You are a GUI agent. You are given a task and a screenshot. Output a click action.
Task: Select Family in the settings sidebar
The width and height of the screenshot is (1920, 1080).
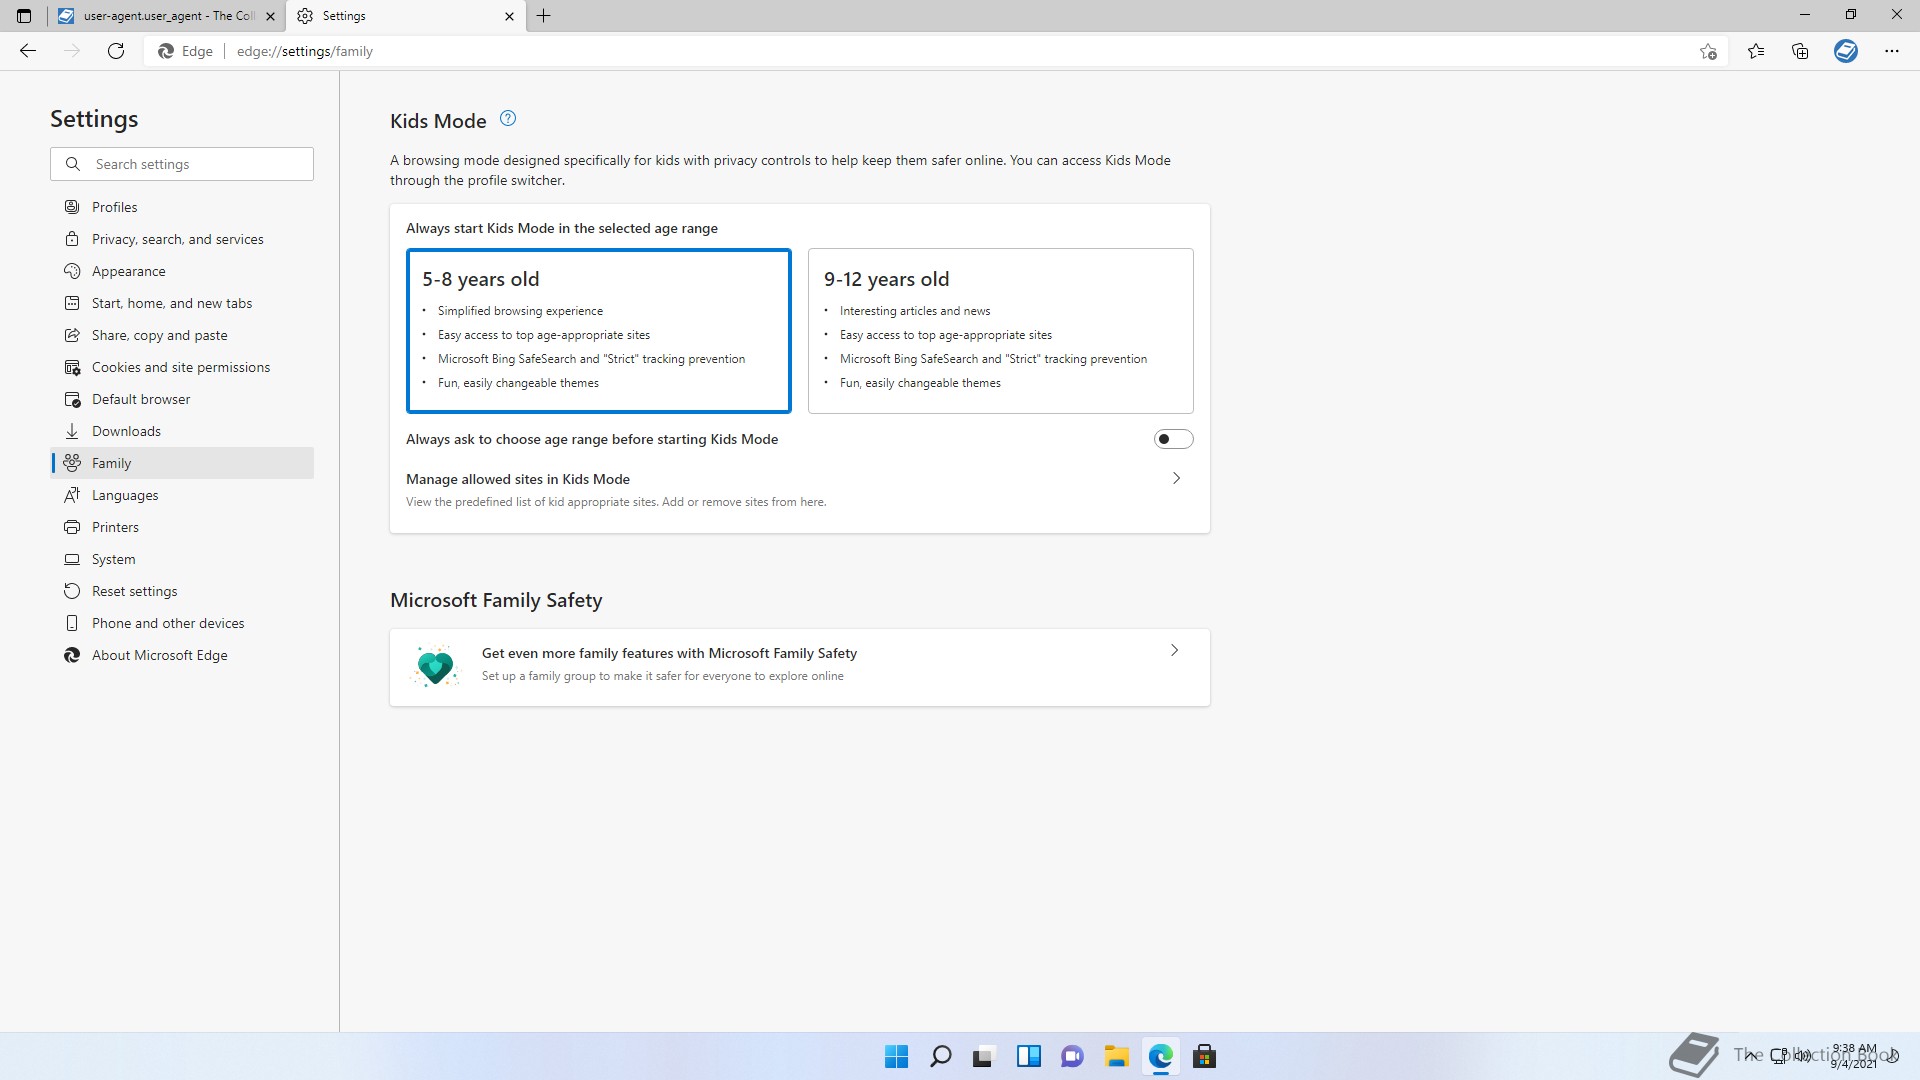(182, 463)
